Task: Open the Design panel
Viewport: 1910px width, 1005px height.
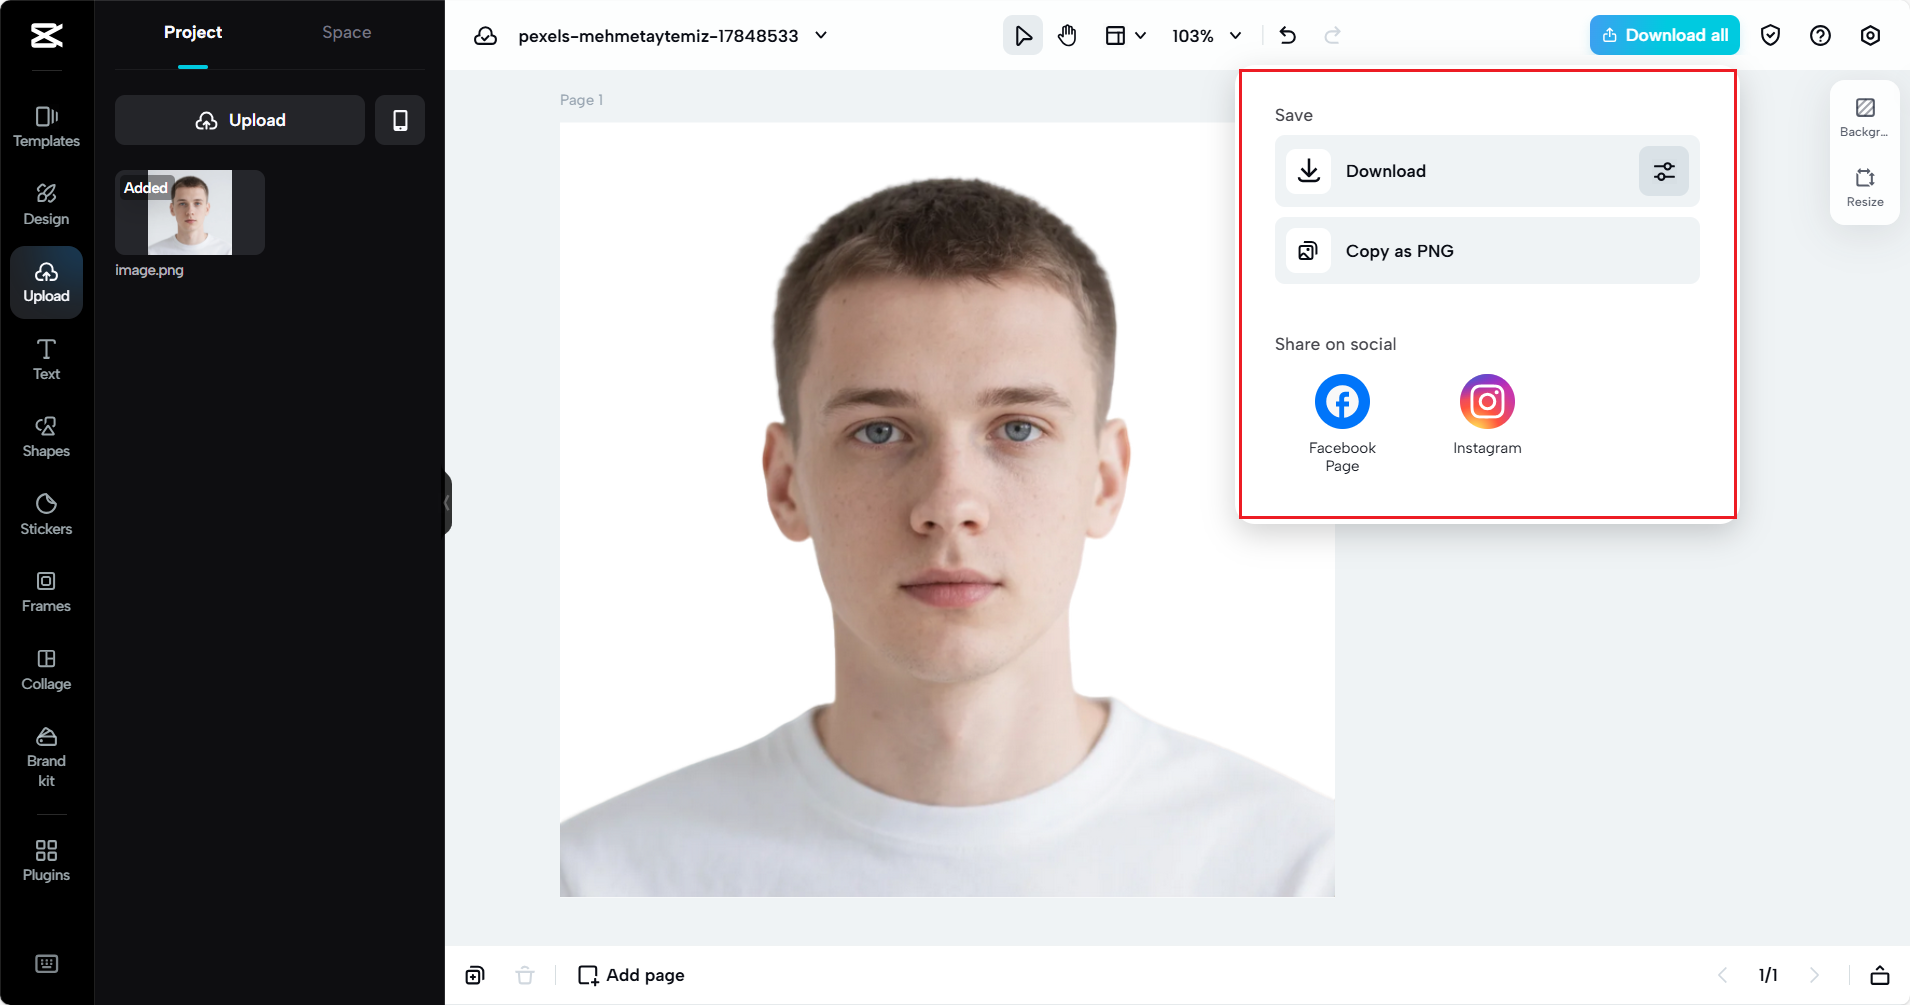Action: pos(46,205)
